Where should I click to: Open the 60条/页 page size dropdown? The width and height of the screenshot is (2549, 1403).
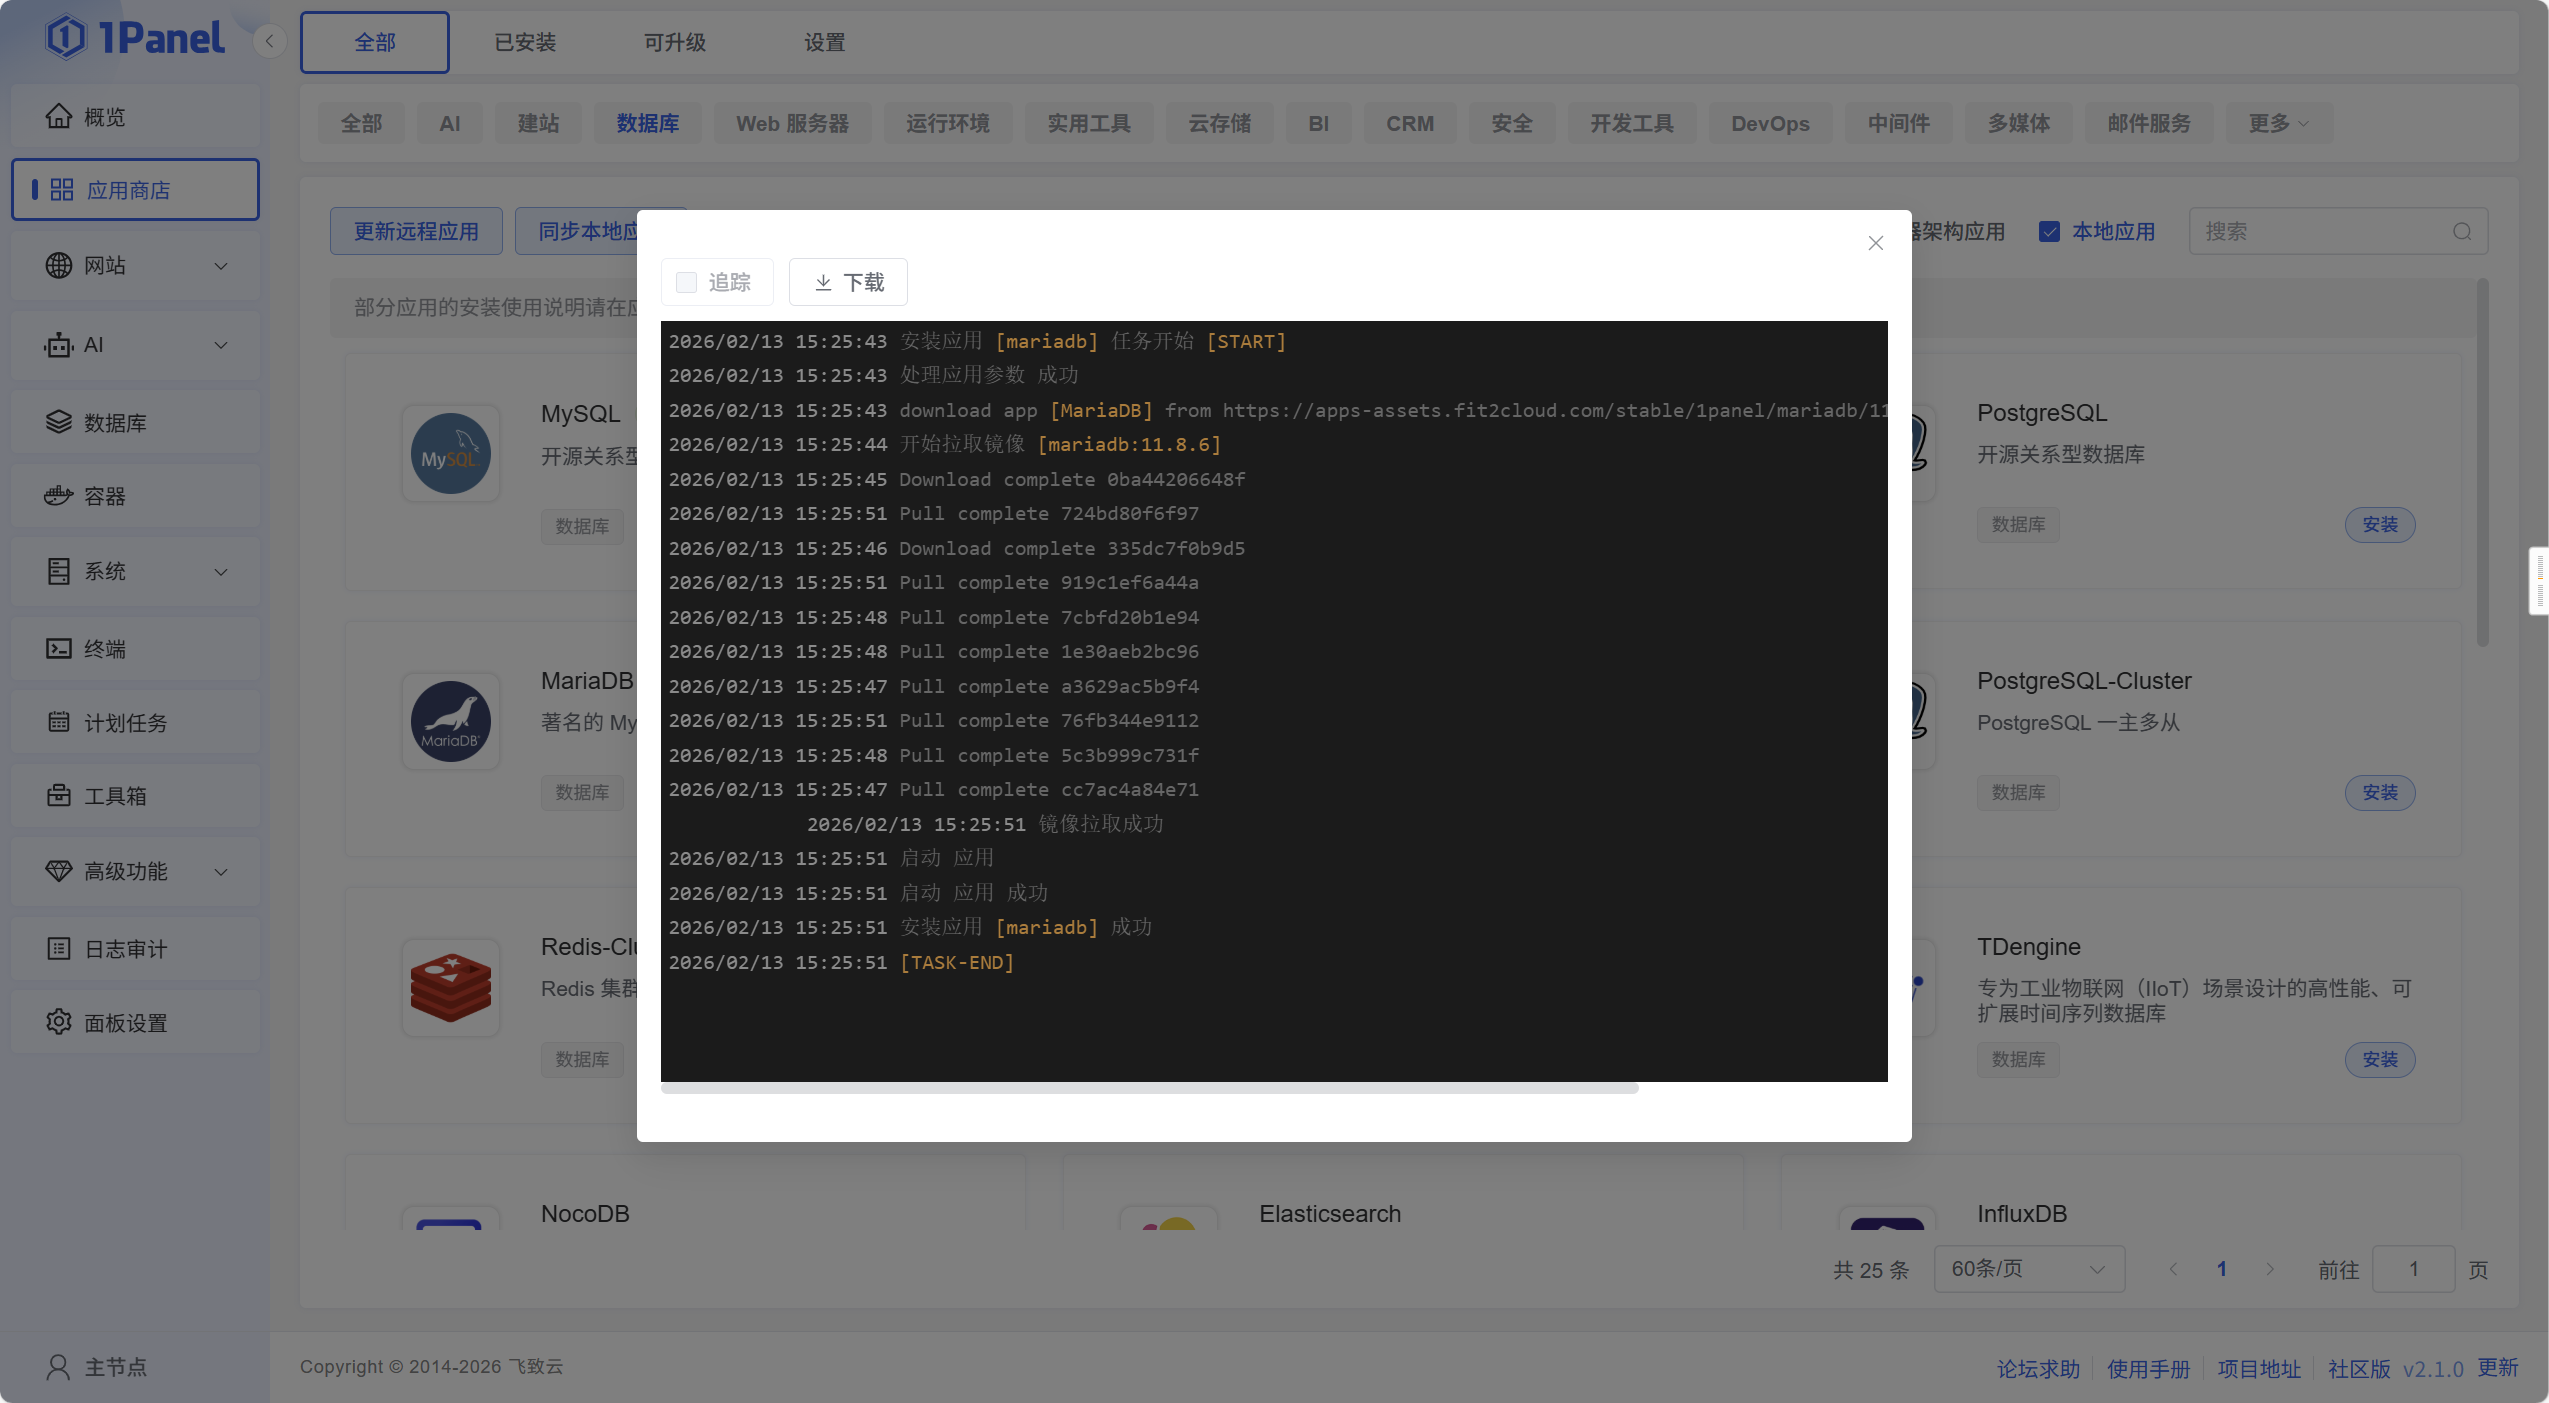[x=2028, y=1269]
